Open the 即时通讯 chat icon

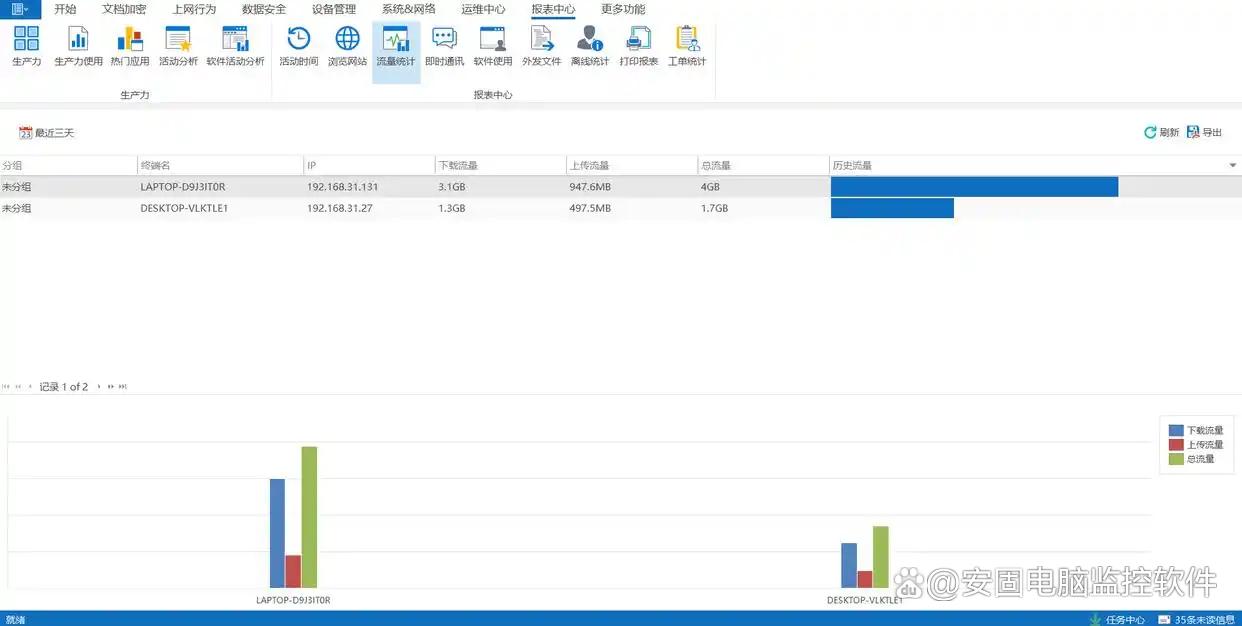444,46
